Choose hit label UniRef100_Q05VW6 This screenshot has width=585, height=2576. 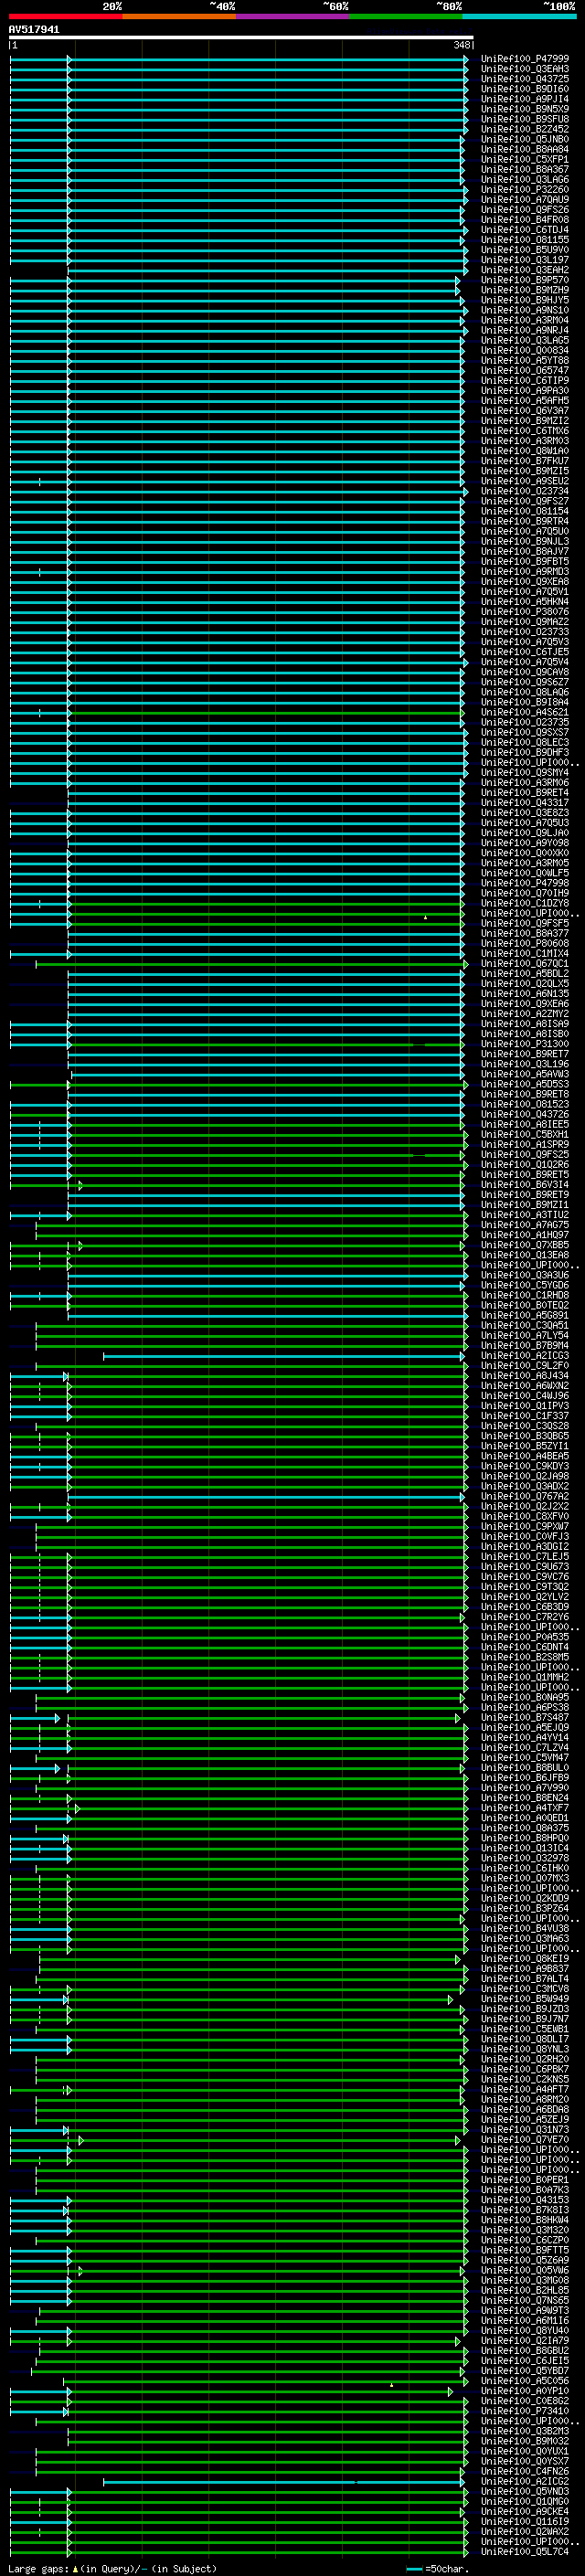(x=525, y=2270)
